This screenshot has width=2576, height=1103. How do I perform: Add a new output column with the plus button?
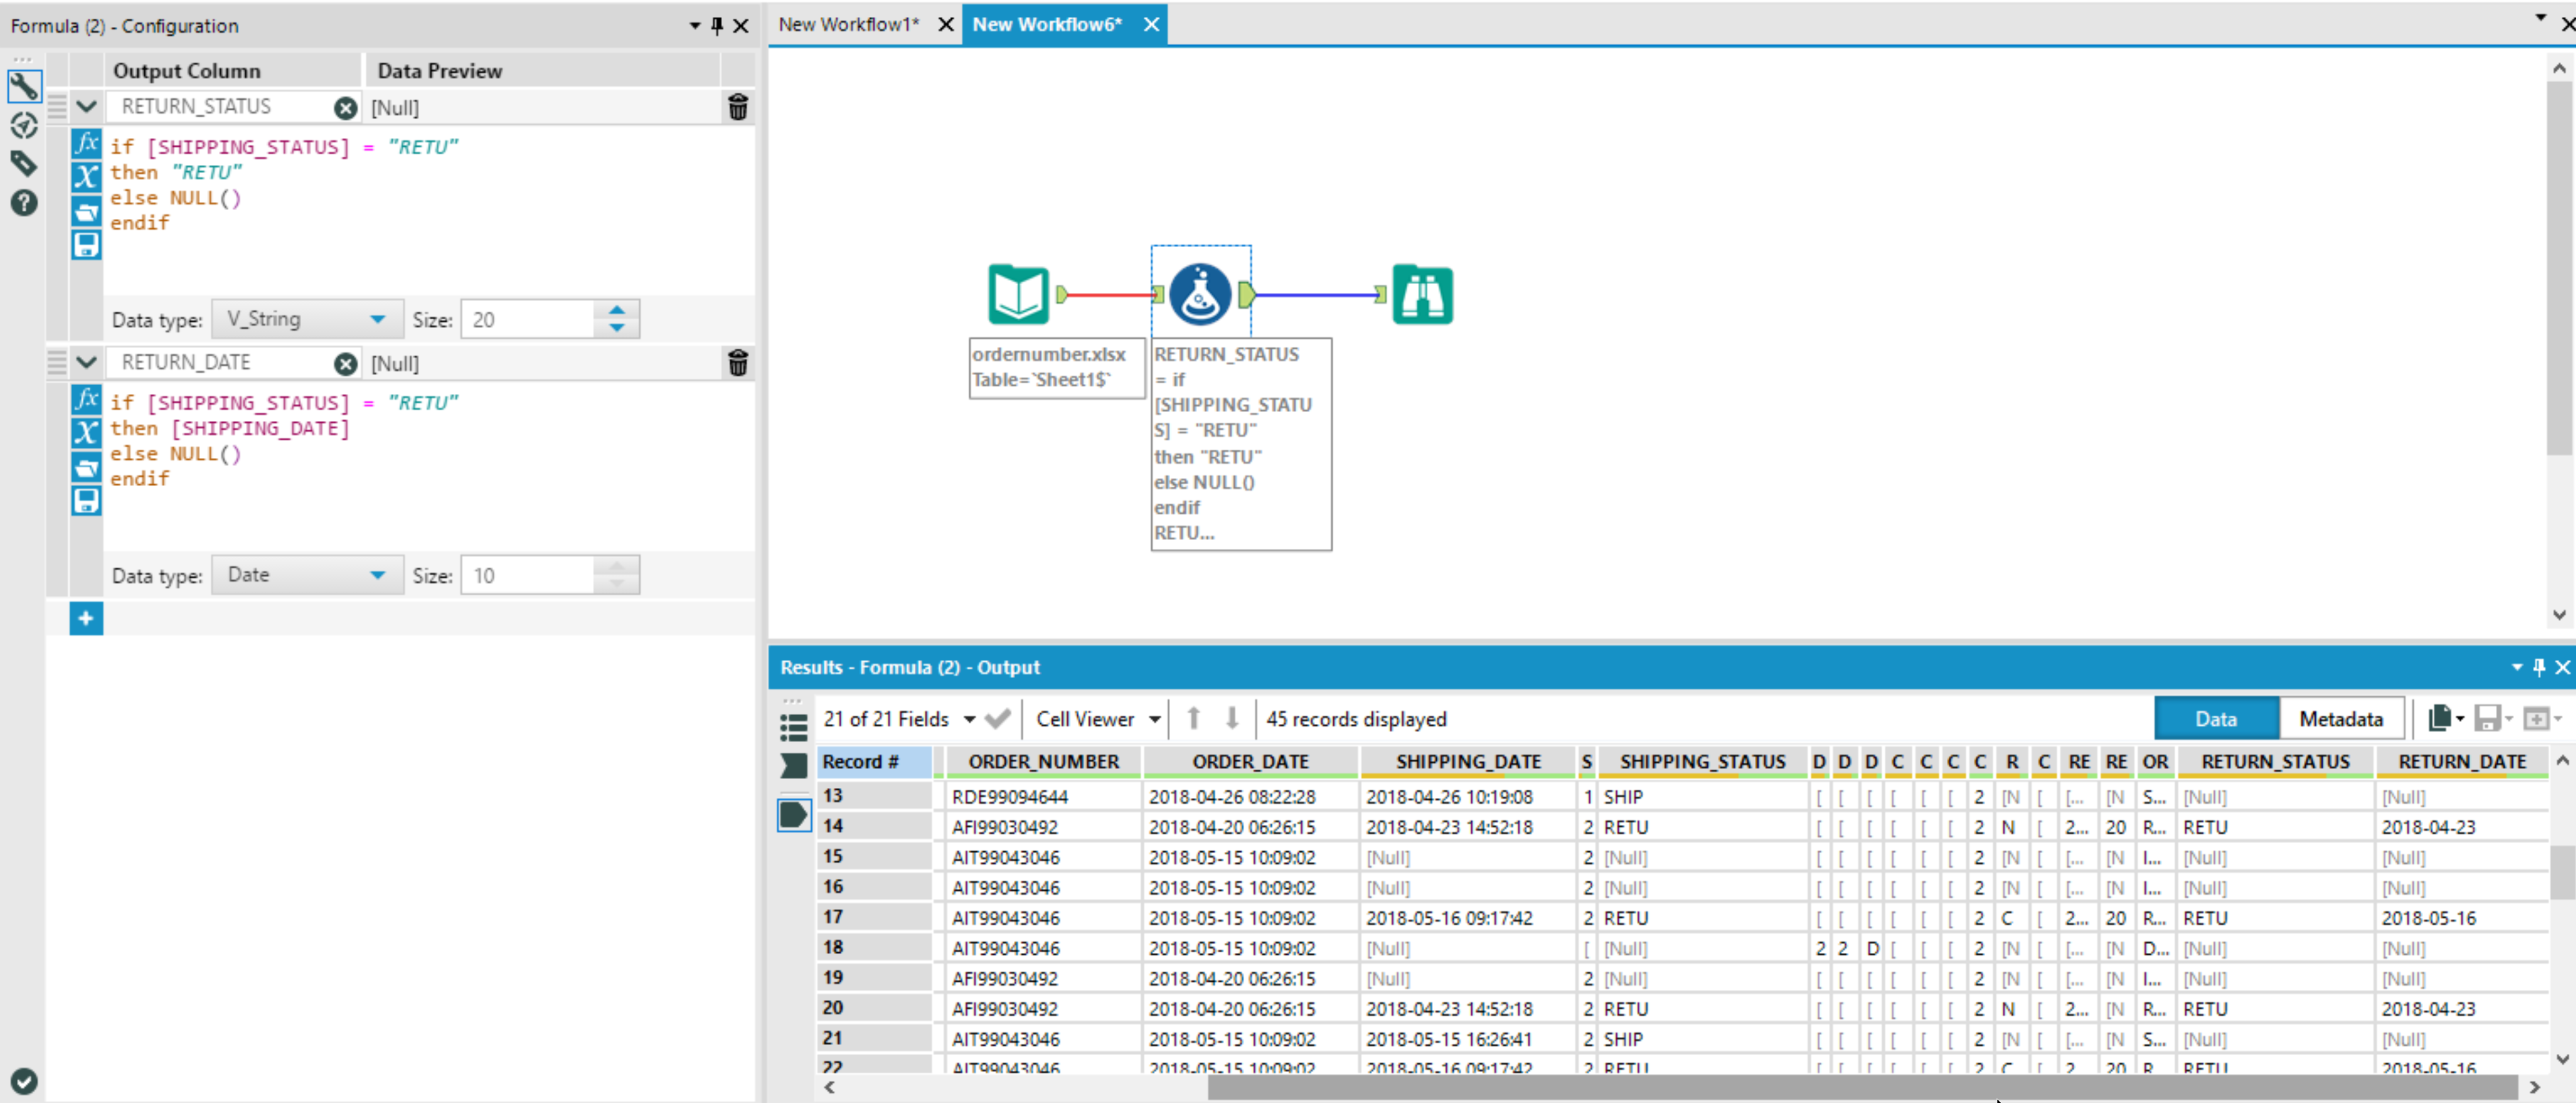click(86, 618)
